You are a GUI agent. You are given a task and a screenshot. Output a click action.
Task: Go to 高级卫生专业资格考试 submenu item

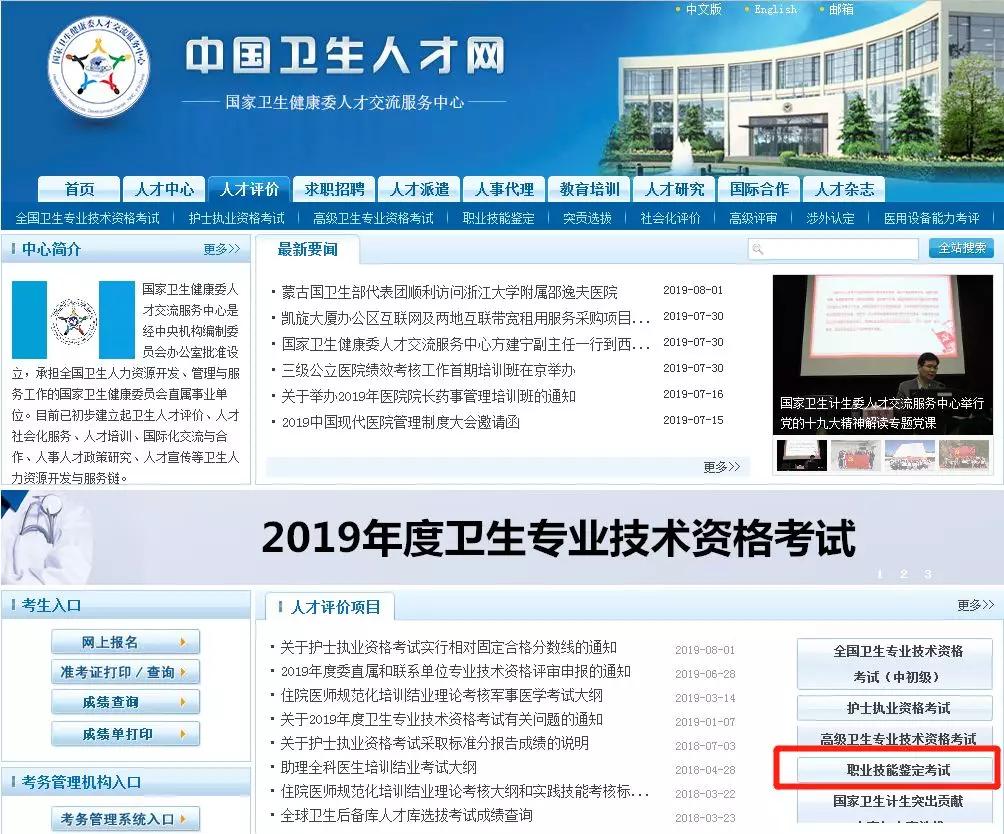pyautogui.click(x=373, y=218)
